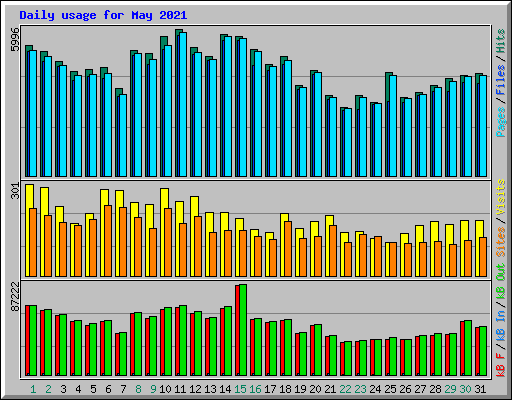This screenshot has height=400, width=512.
Task: Click the kB F legend label
Action: click(500, 365)
